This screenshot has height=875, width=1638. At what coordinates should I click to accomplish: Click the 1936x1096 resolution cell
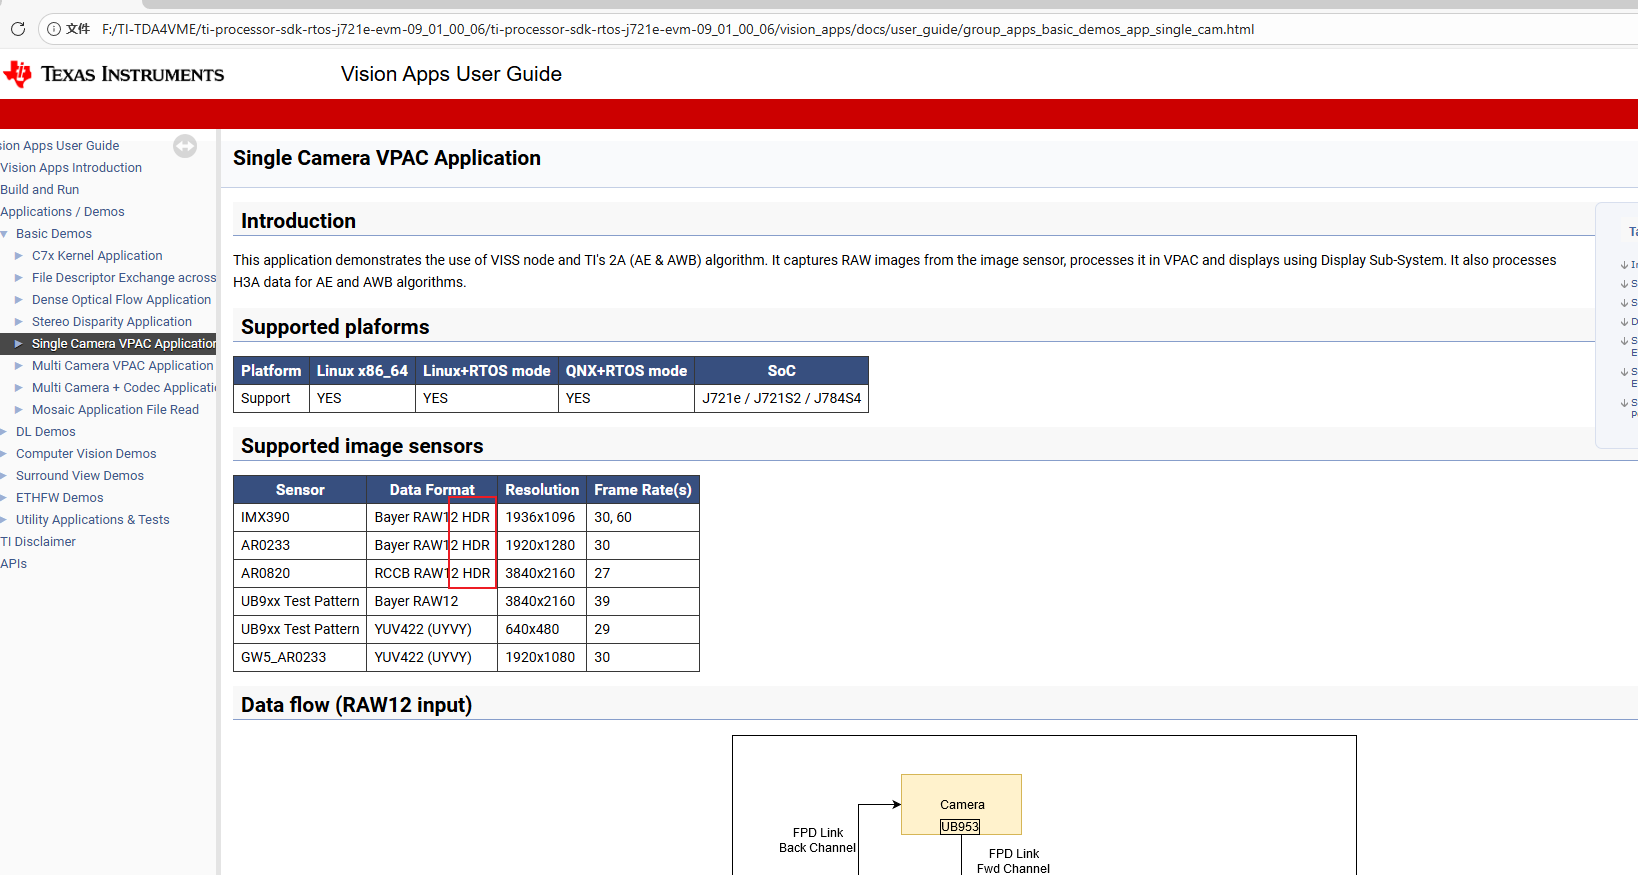(542, 517)
